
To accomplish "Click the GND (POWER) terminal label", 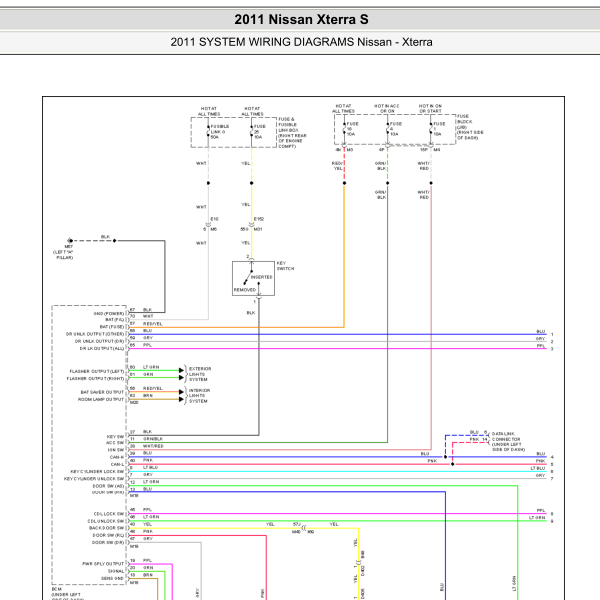I will (x=109, y=313).
